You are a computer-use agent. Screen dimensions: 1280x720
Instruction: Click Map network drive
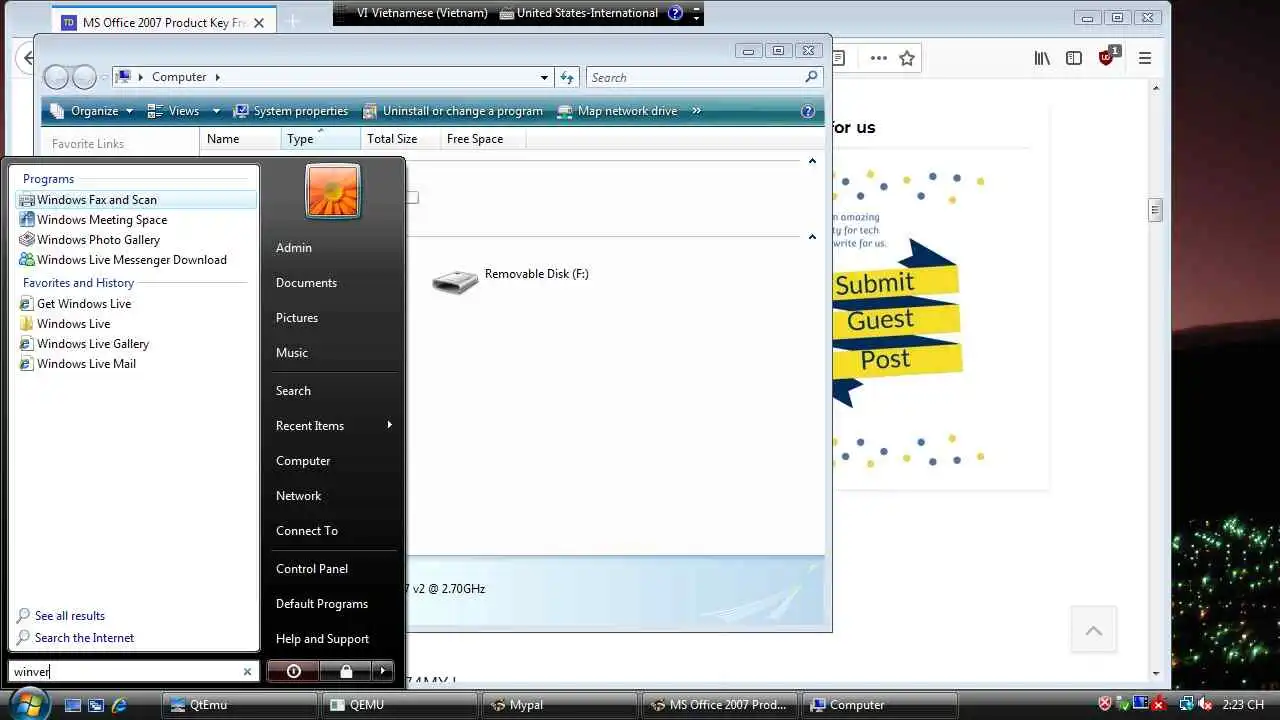point(617,111)
